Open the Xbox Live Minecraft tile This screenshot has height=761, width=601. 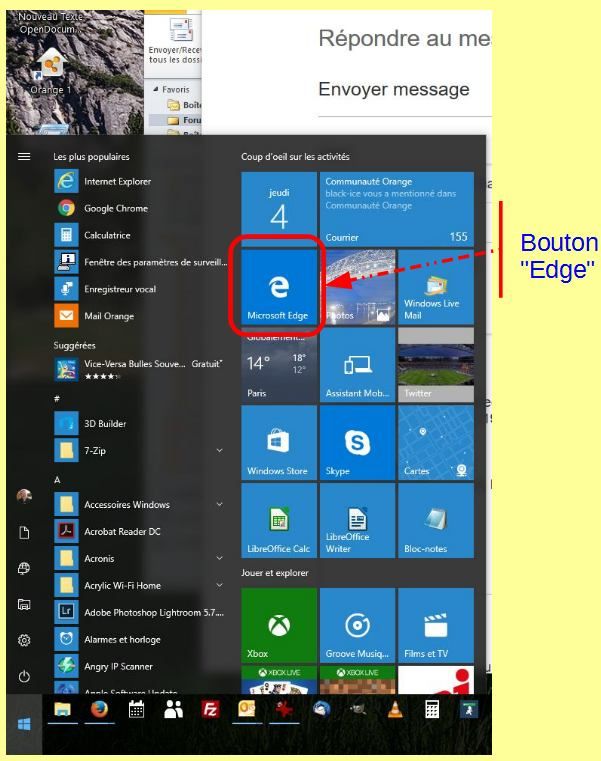click(357, 679)
